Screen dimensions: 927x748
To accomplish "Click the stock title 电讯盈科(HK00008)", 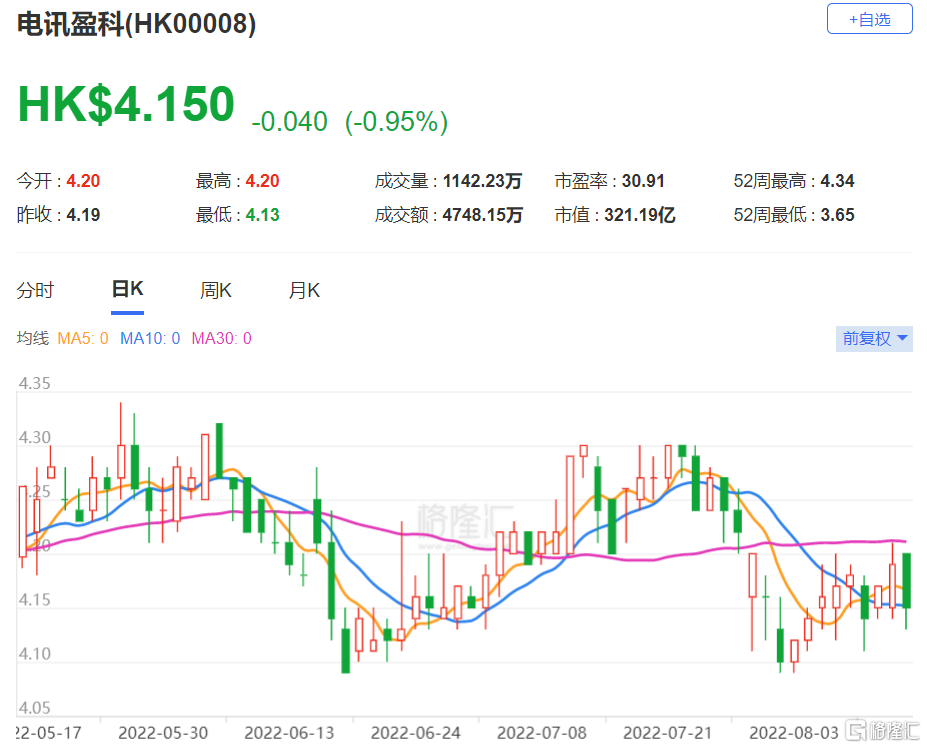I will click(137, 24).
